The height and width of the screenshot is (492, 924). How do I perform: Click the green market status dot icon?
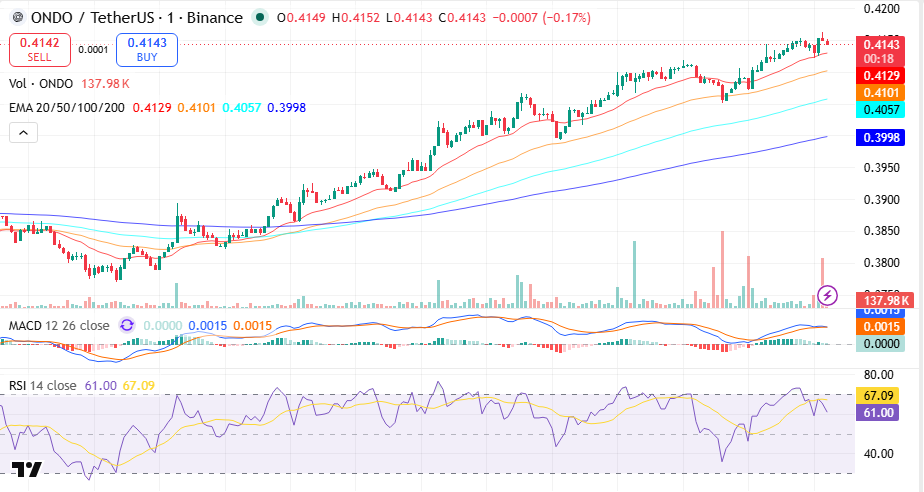260,18
